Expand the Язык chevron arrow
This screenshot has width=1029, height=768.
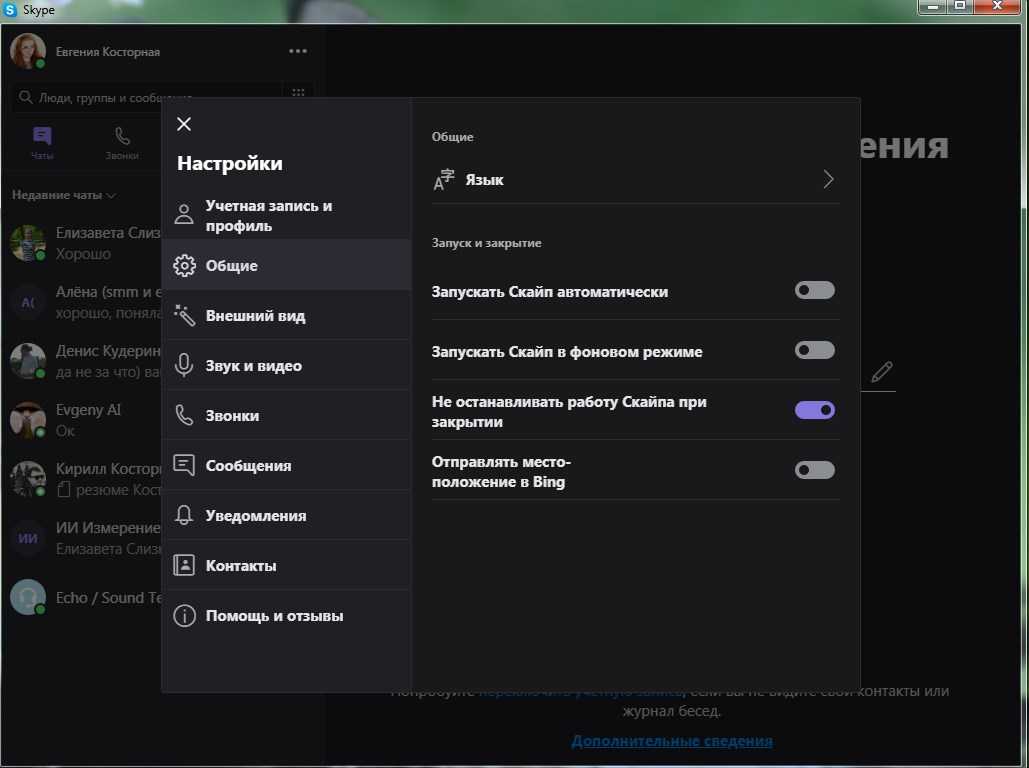click(x=828, y=180)
